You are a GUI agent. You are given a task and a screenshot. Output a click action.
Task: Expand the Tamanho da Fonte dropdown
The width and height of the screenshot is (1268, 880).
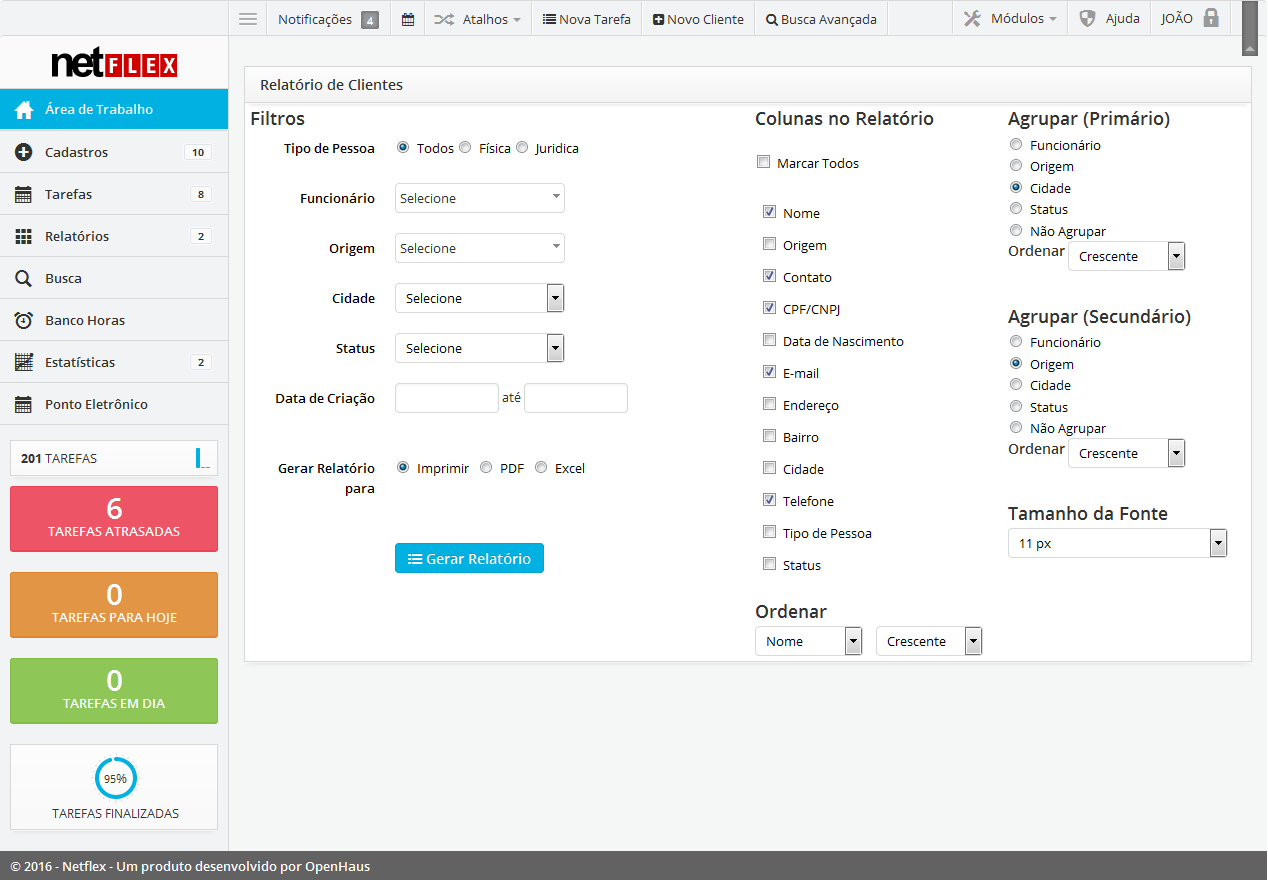1117,543
